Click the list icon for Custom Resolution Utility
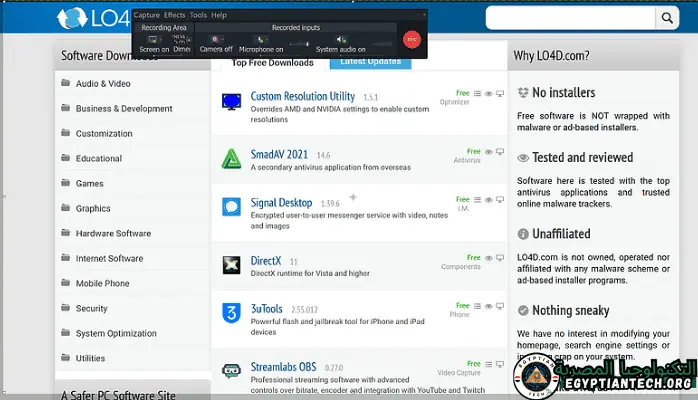The width and height of the screenshot is (698, 400). (477, 93)
